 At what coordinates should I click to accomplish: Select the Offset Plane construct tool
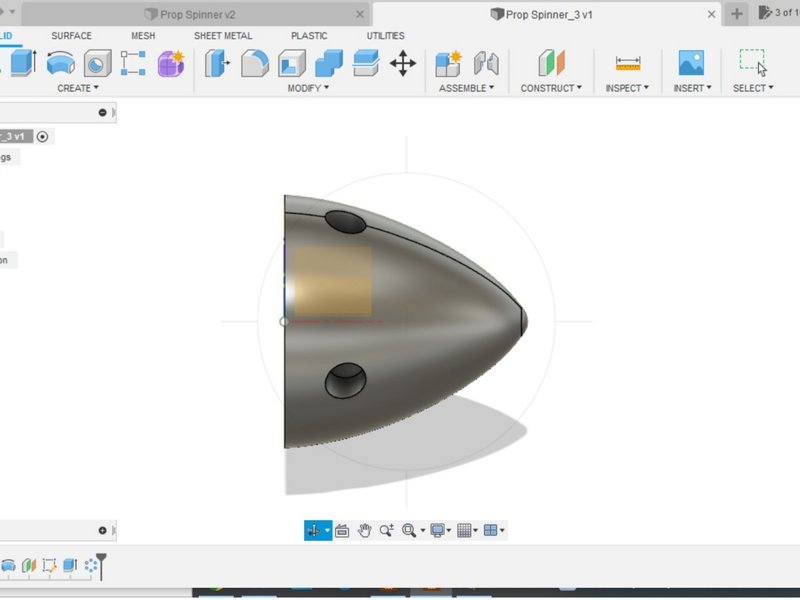click(x=552, y=63)
